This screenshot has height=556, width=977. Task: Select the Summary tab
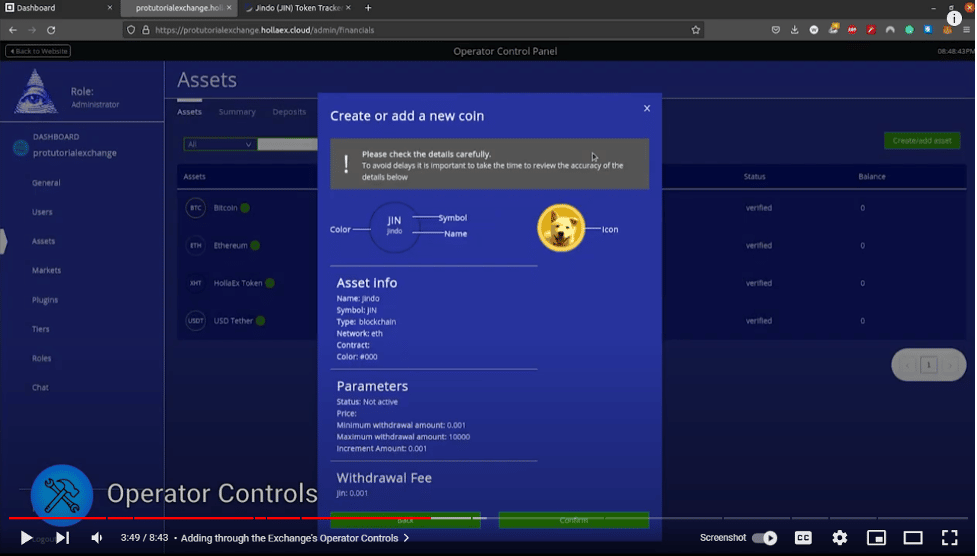pos(237,112)
